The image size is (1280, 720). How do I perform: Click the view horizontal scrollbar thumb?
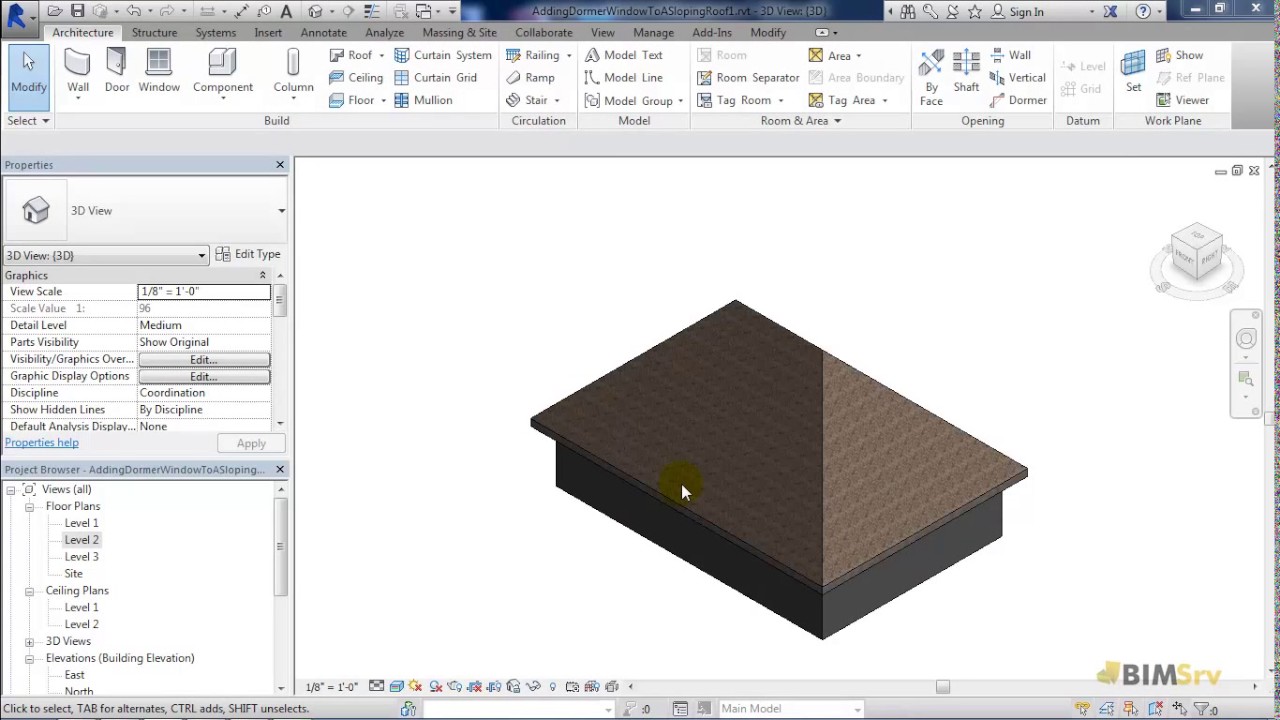942,686
